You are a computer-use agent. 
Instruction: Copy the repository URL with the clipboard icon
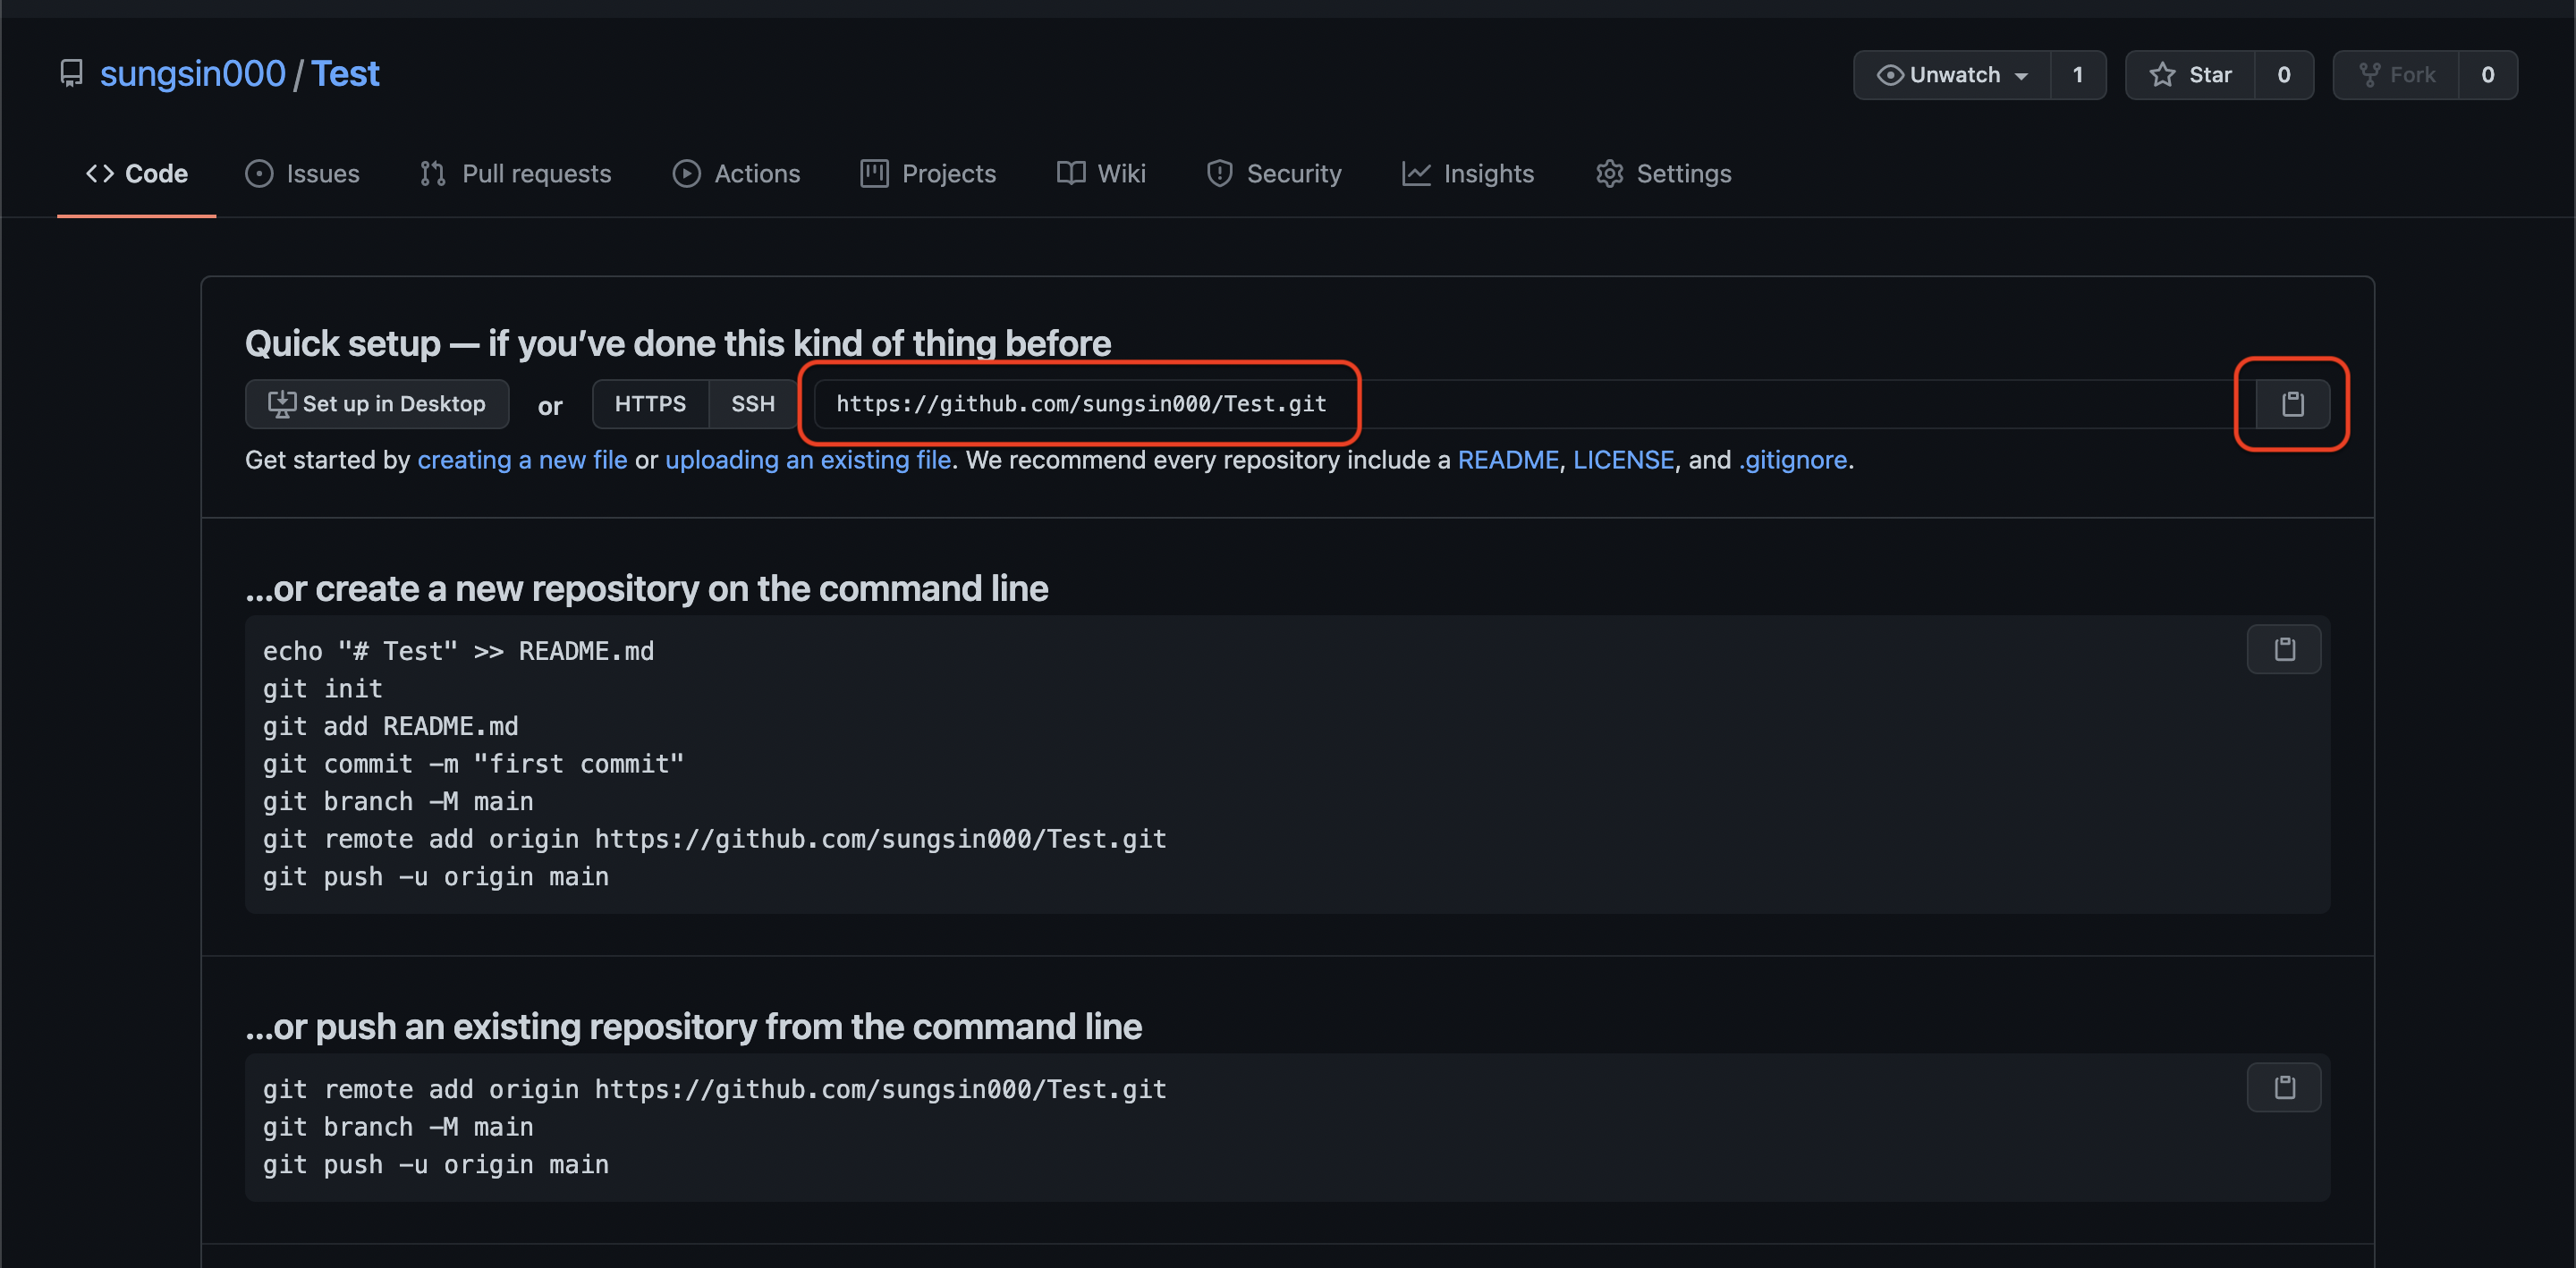point(2292,404)
